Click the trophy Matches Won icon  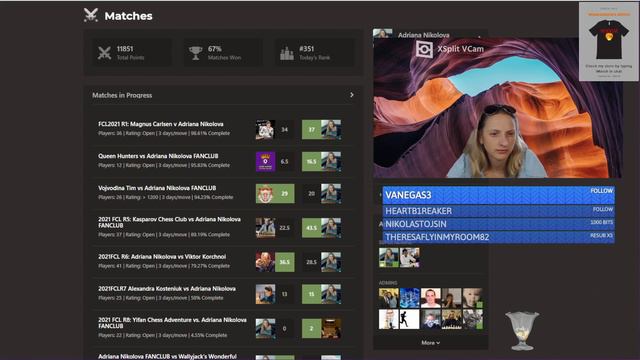tap(196, 53)
